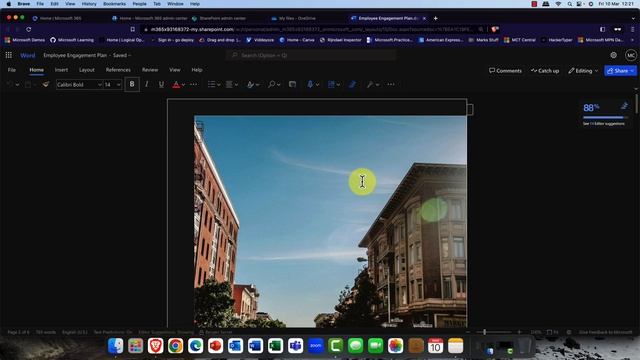
Task: Switch to the Review ribbon tab
Action: 150,70
